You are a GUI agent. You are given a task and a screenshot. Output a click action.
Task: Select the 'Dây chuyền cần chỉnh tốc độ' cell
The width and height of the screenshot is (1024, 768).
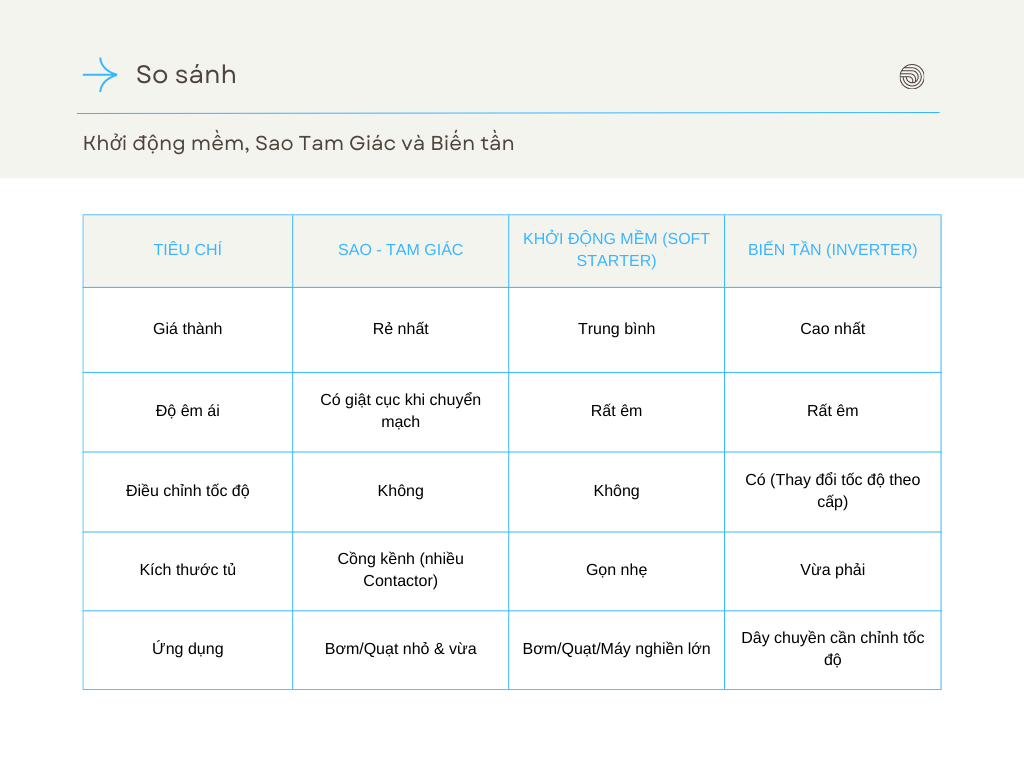point(832,649)
